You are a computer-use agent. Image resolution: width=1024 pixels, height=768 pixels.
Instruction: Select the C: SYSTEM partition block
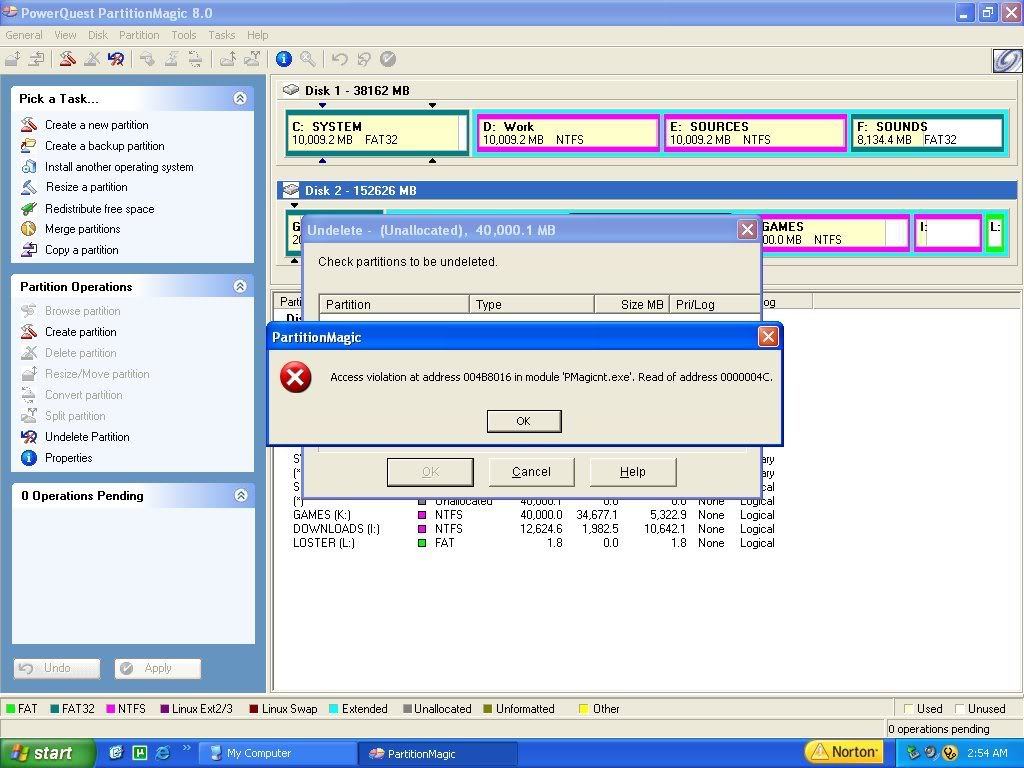pyautogui.click(x=377, y=133)
